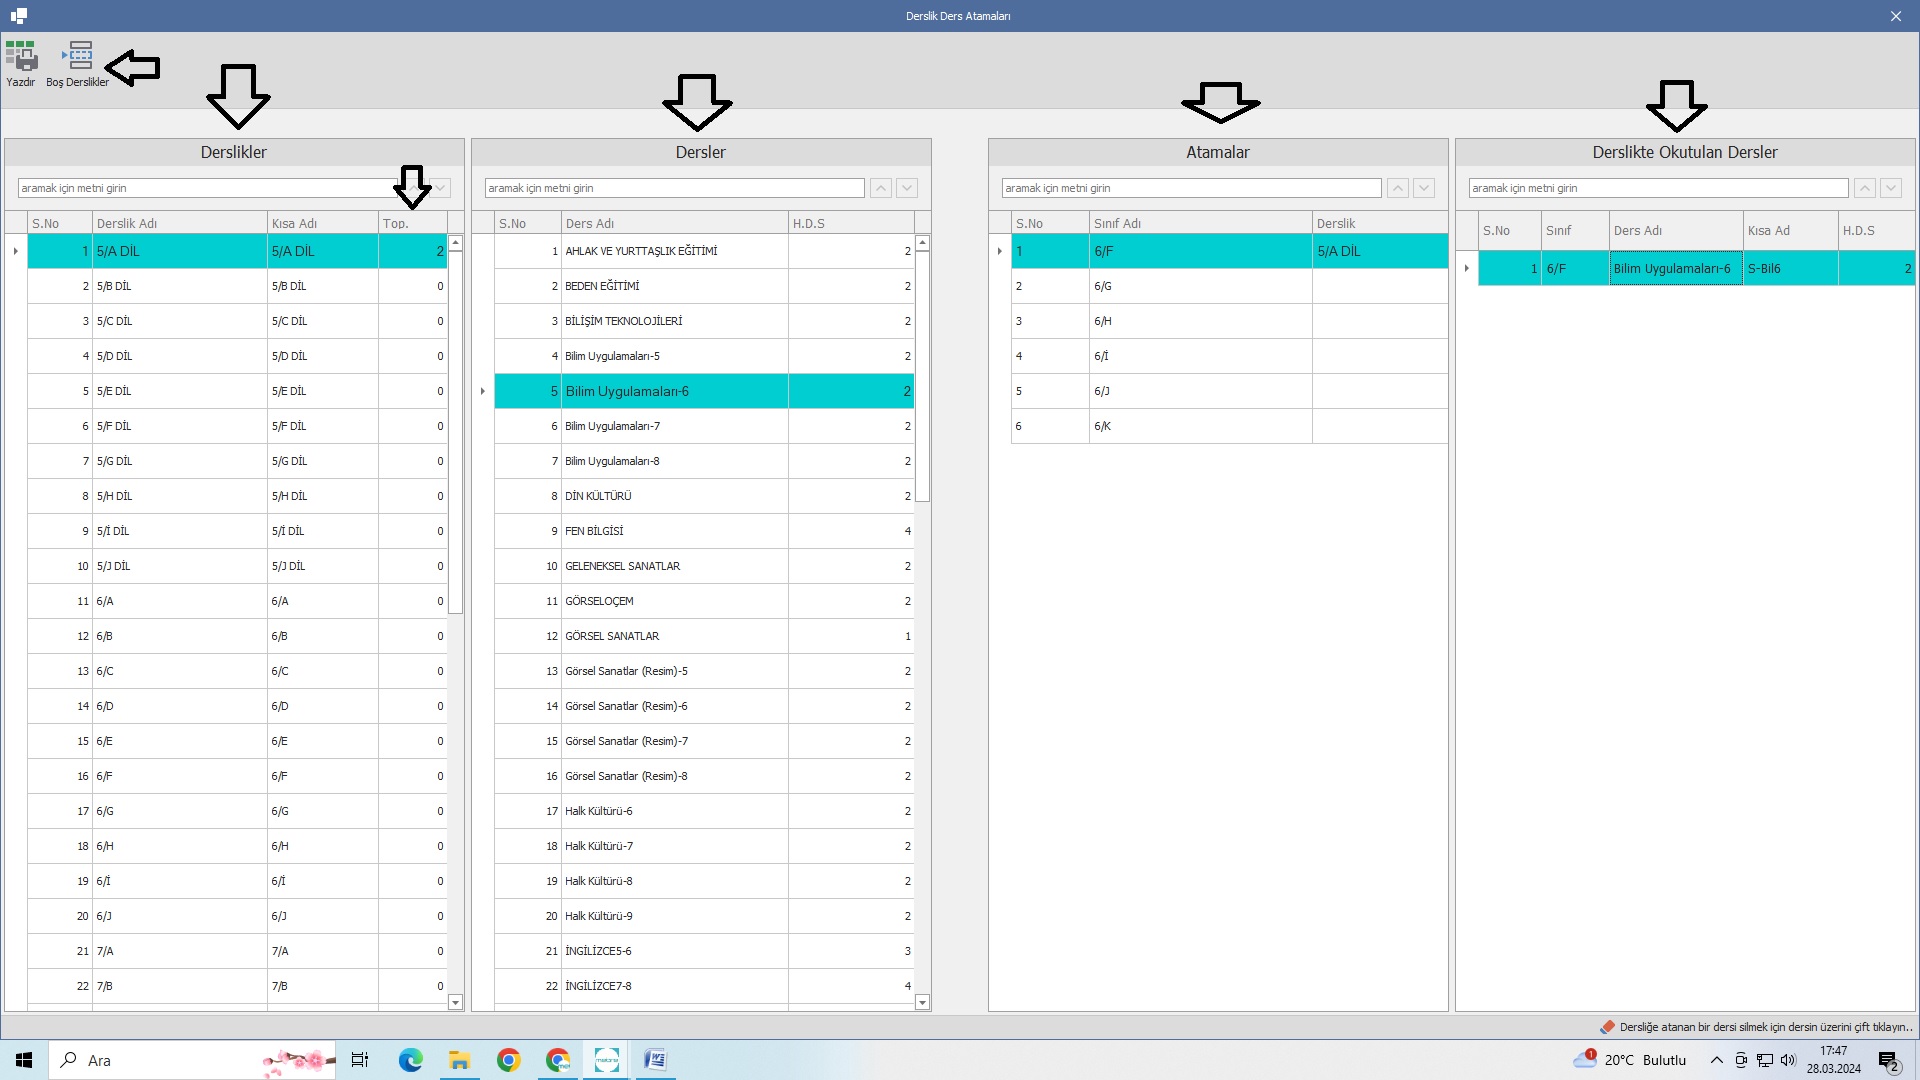Image resolution: width=1920 pixels, height=1080 pixels.
Task: Select the Görsel Sanatlar (Resim)-6 row
Action: pyautogui.click(x=704, y=706)
